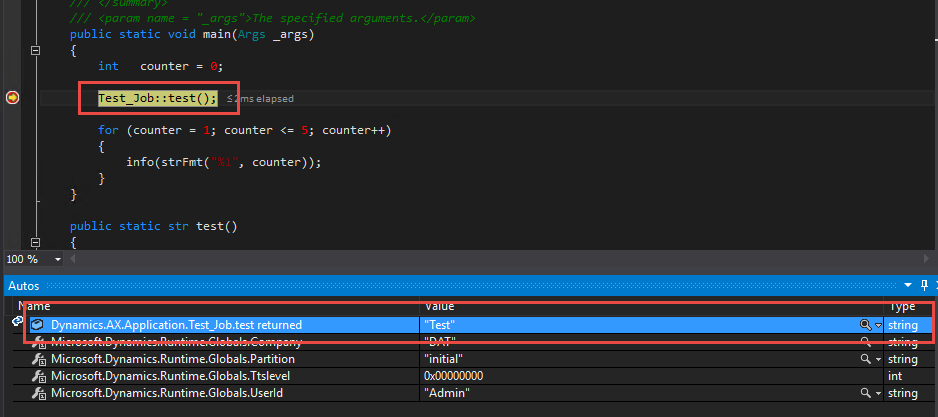Screen dimensions: 938x417
Task: Click the highlighted Test_Job::test() statement
Action: [158, 98]
